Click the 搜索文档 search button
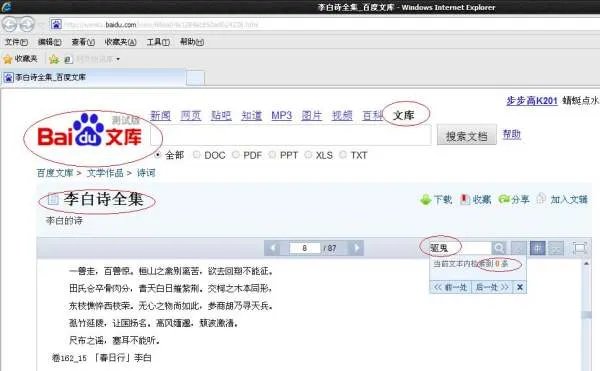This screenshot has height=371, width=600. tap(466, 135)
